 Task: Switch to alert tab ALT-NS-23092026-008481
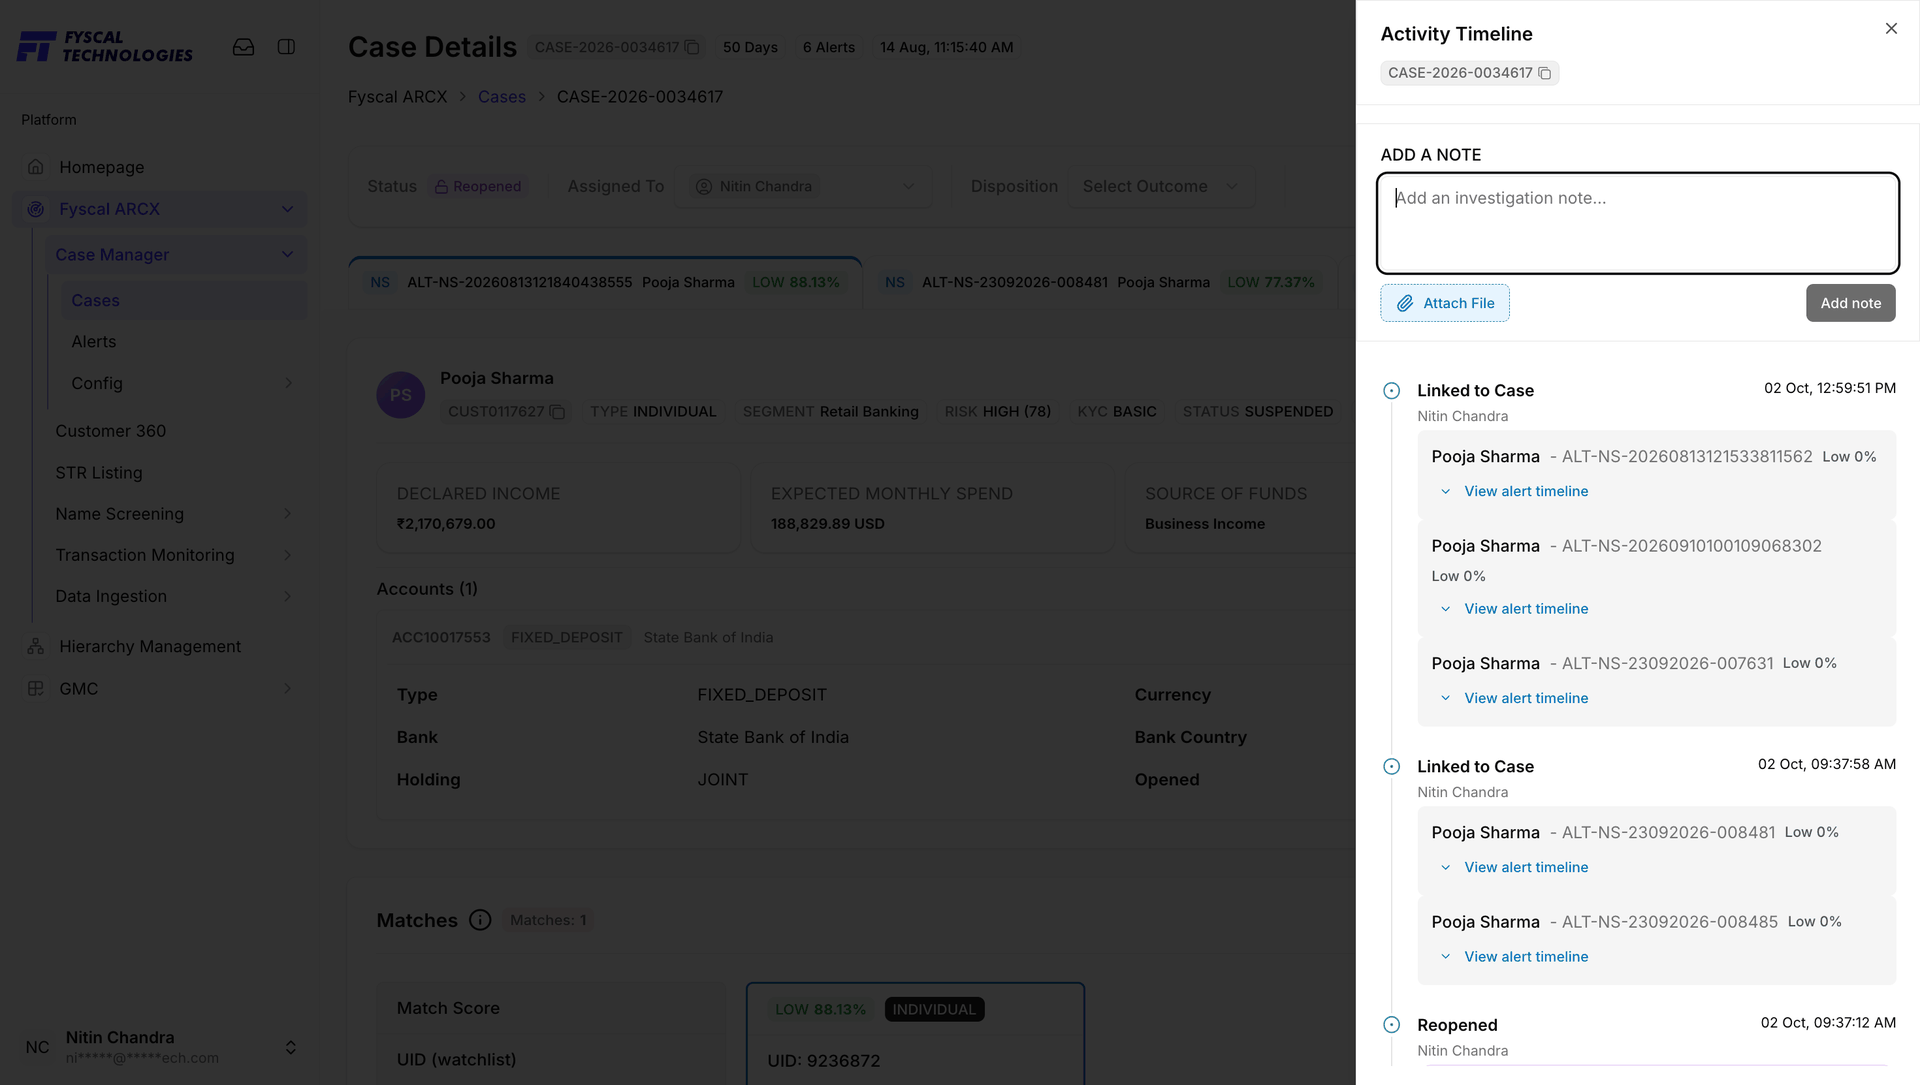click(1100, 283)
